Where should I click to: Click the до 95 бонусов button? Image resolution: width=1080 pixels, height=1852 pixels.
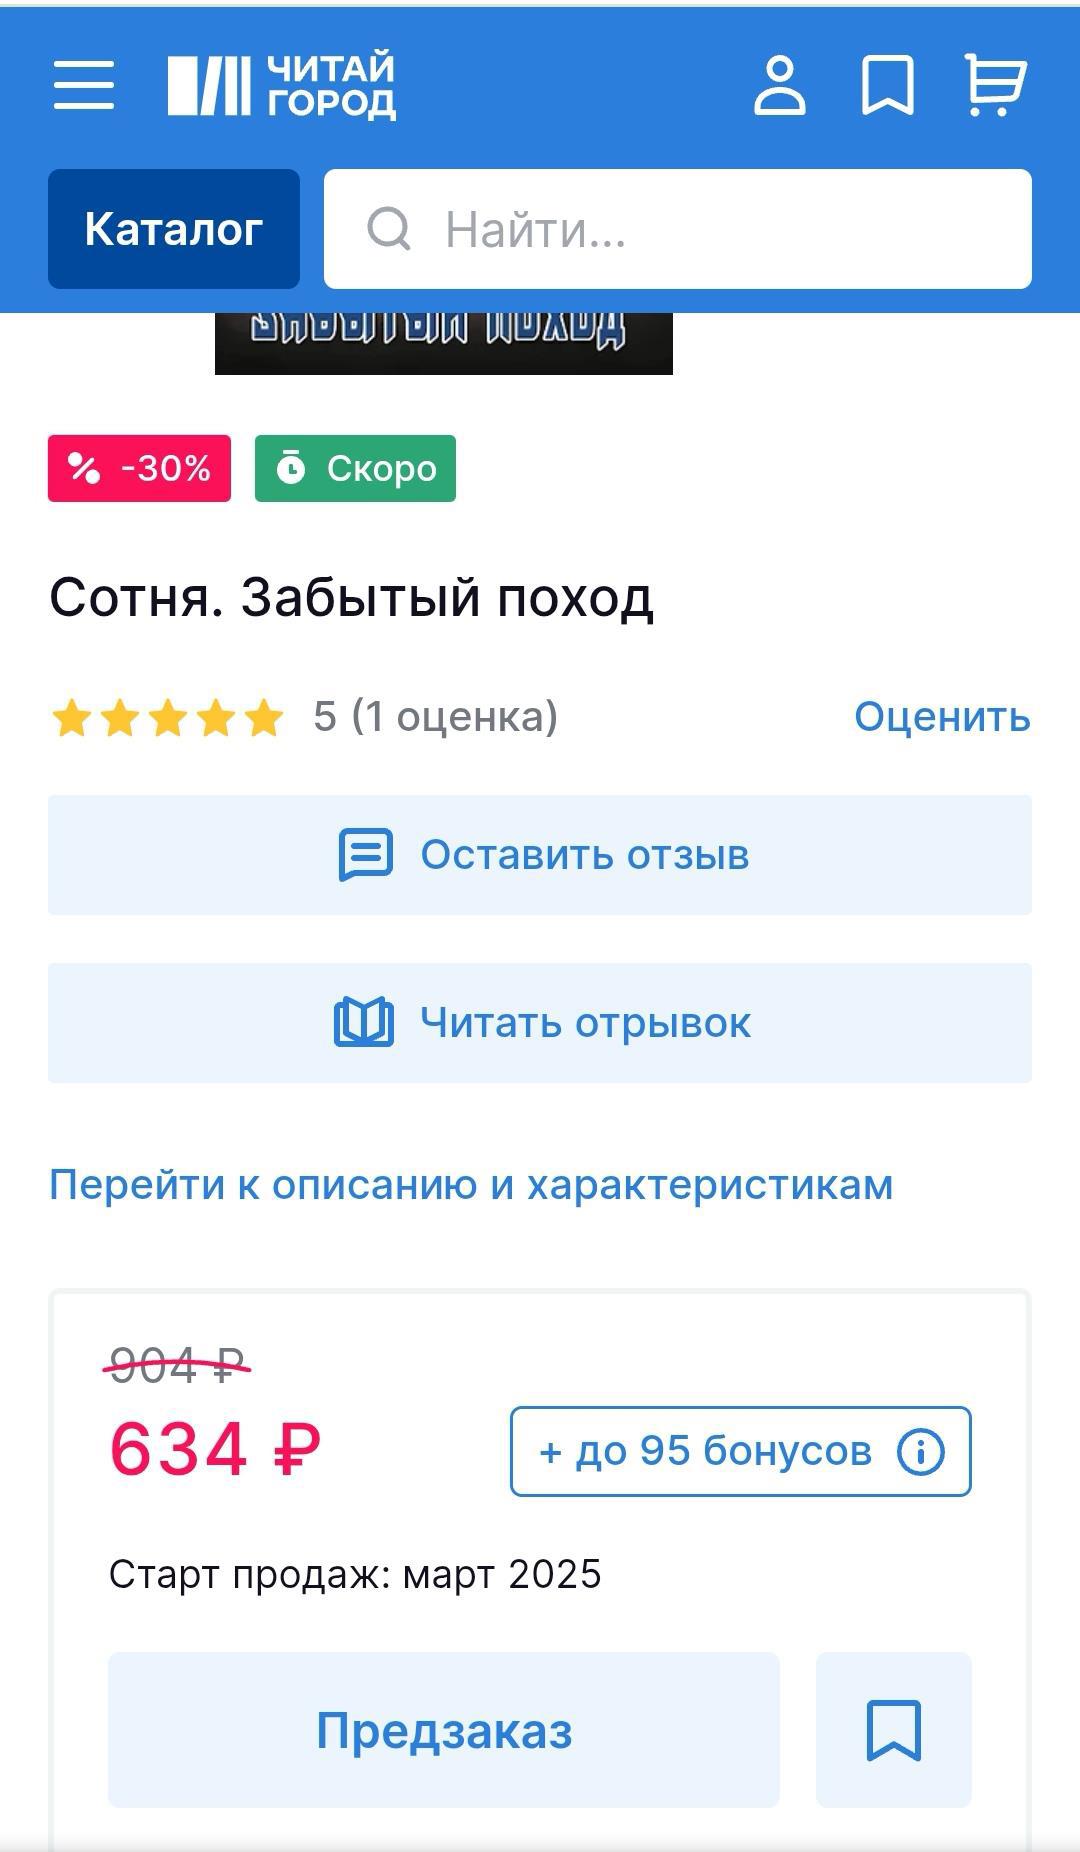click(705, 1451)
